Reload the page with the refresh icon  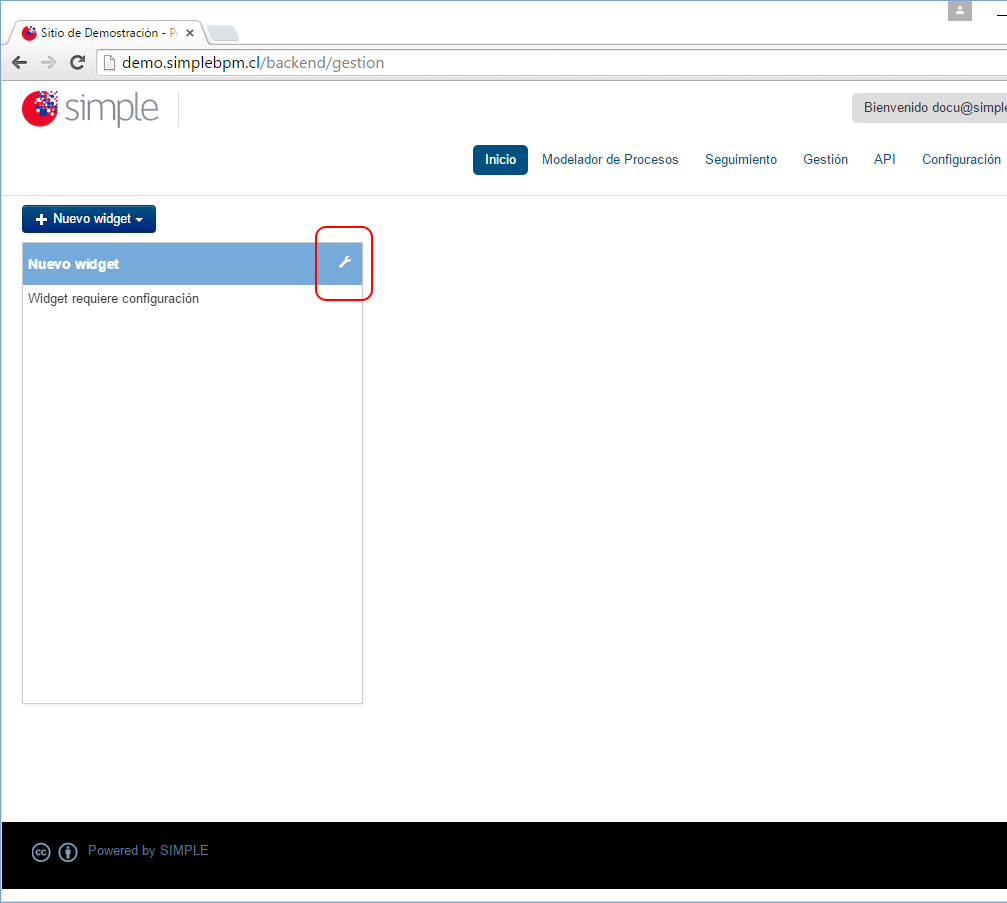coord(78,62)
